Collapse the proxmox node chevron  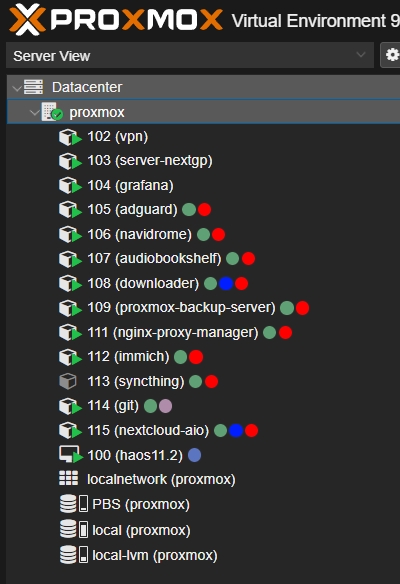(35, 112)
